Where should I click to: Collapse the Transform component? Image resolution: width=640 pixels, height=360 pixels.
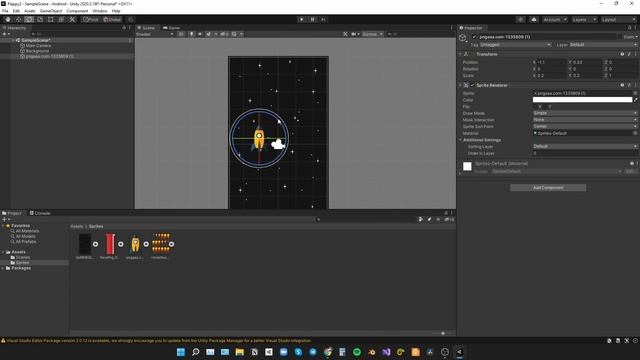coord(460,54)
